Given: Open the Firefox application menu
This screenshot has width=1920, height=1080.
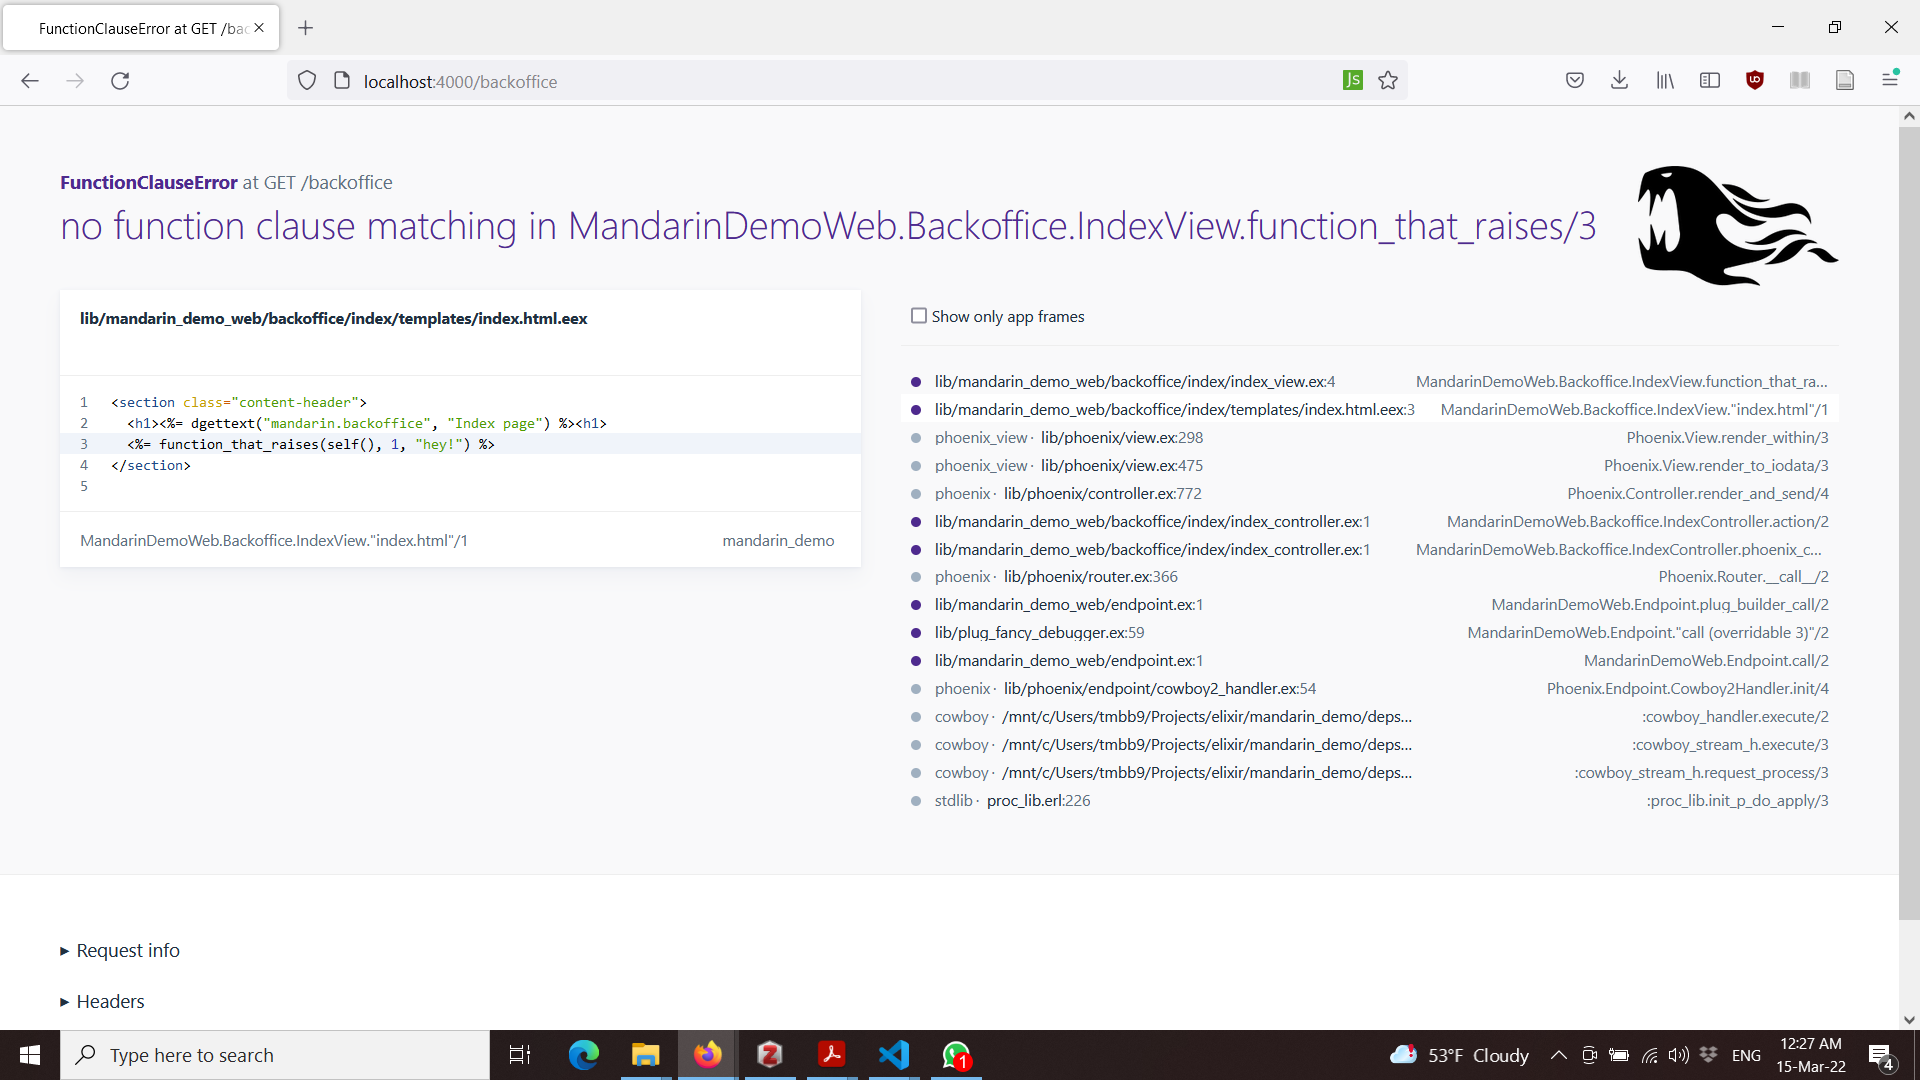Looking at the screenshot, I should pos(1890,81).
